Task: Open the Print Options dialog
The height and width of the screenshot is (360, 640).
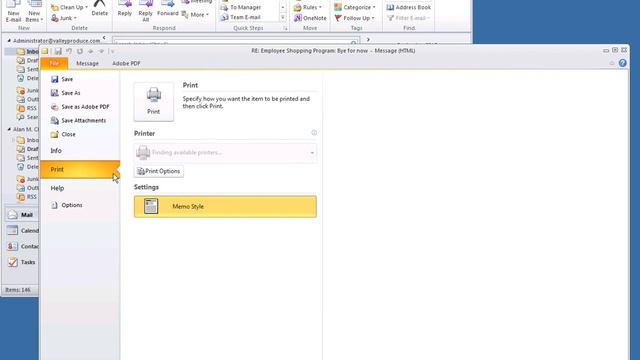Action: click(x=159, y=171)
